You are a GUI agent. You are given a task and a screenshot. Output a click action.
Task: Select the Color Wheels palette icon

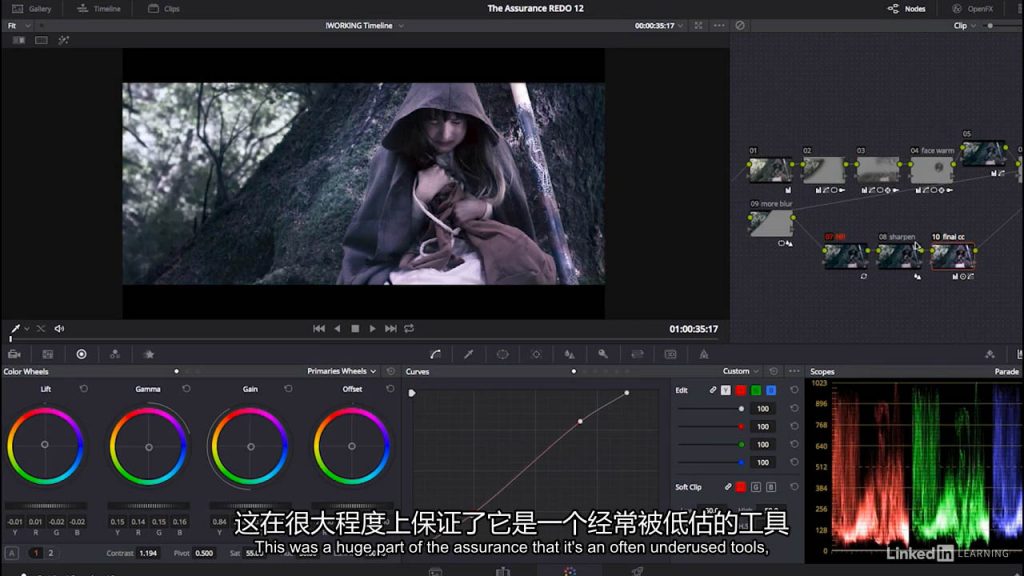coord(82,354)
